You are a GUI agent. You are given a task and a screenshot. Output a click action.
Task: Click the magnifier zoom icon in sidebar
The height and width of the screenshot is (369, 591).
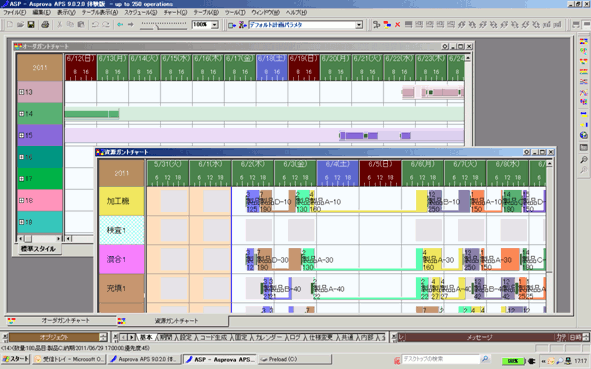(x=583, y=160)
